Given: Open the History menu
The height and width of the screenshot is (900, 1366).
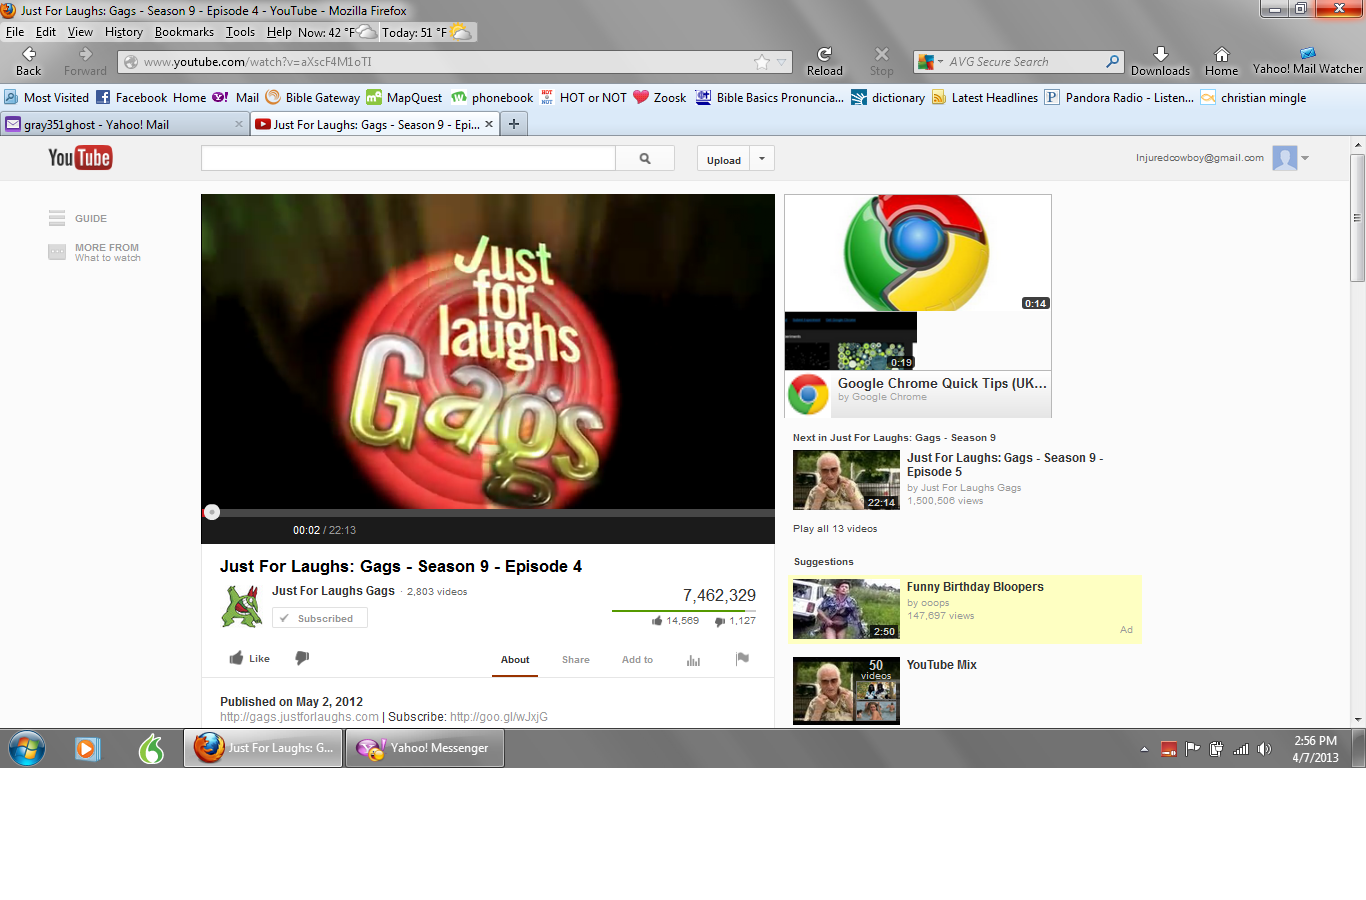Looking at the screenshot, I should (x=124, y=32).
